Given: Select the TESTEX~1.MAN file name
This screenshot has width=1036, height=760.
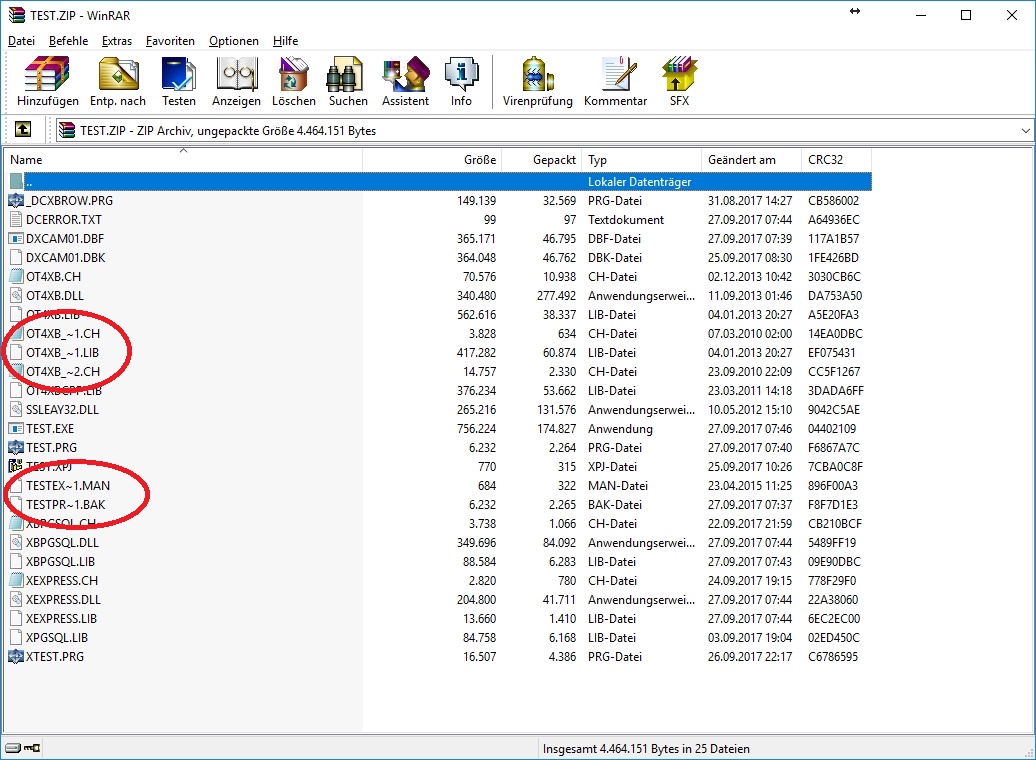Looking at the screenshot, I should click(68, 486).
